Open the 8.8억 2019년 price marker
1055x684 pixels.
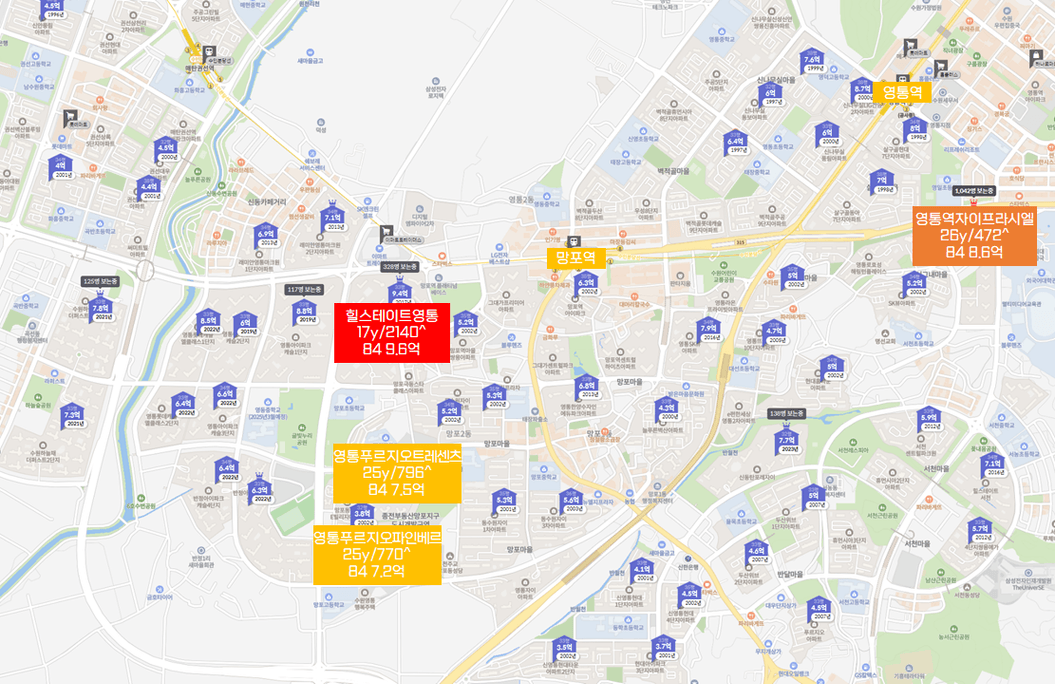305,313
